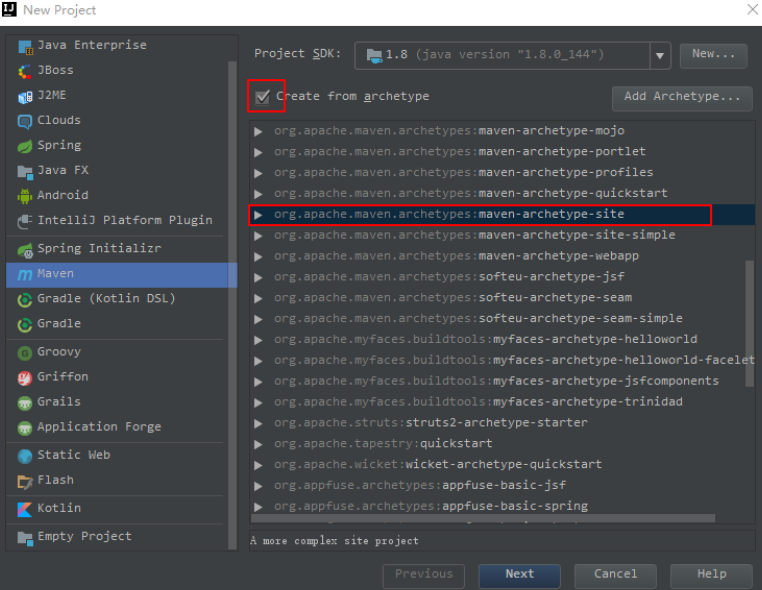Click the archetype list vertical scrollbar
This screenshot has height=590, width=762.
(x=749, y=323)
